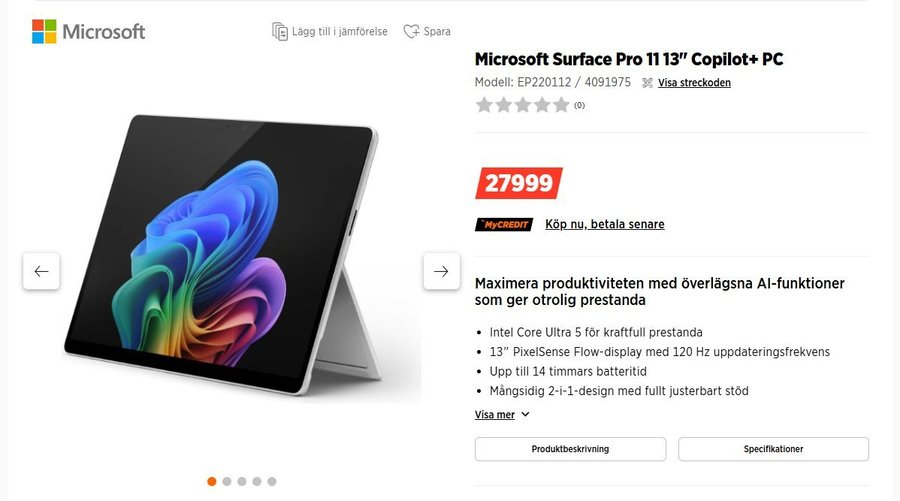Click the 'Visa streckoden' link
The image size is (900, 501).
[694, 83]
